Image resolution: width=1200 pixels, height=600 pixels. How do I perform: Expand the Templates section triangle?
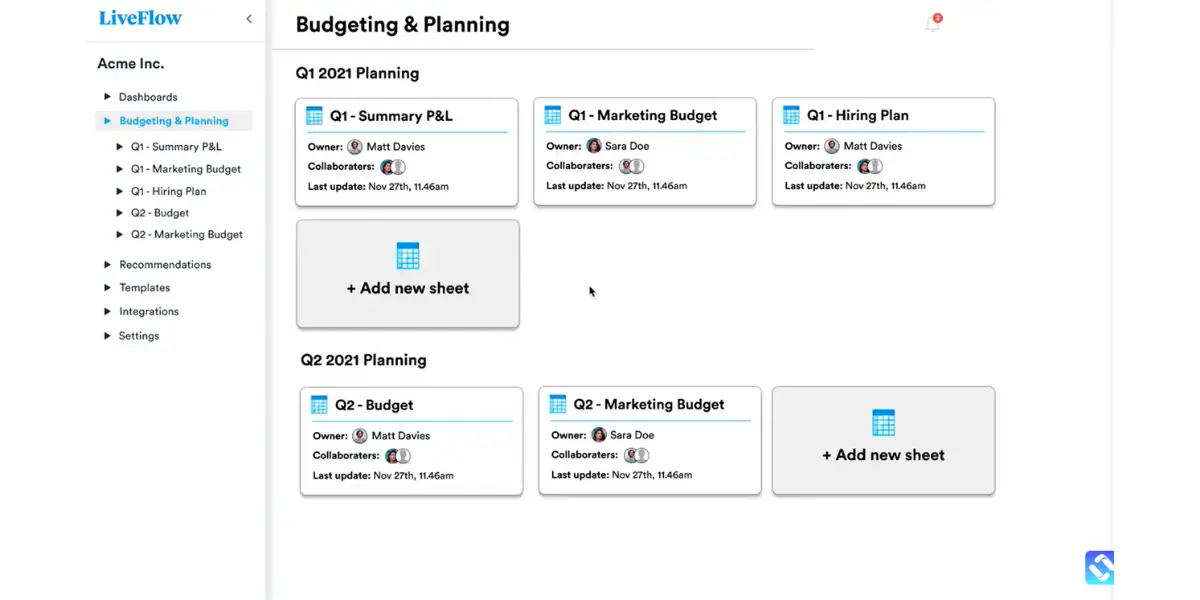[108, 288]
